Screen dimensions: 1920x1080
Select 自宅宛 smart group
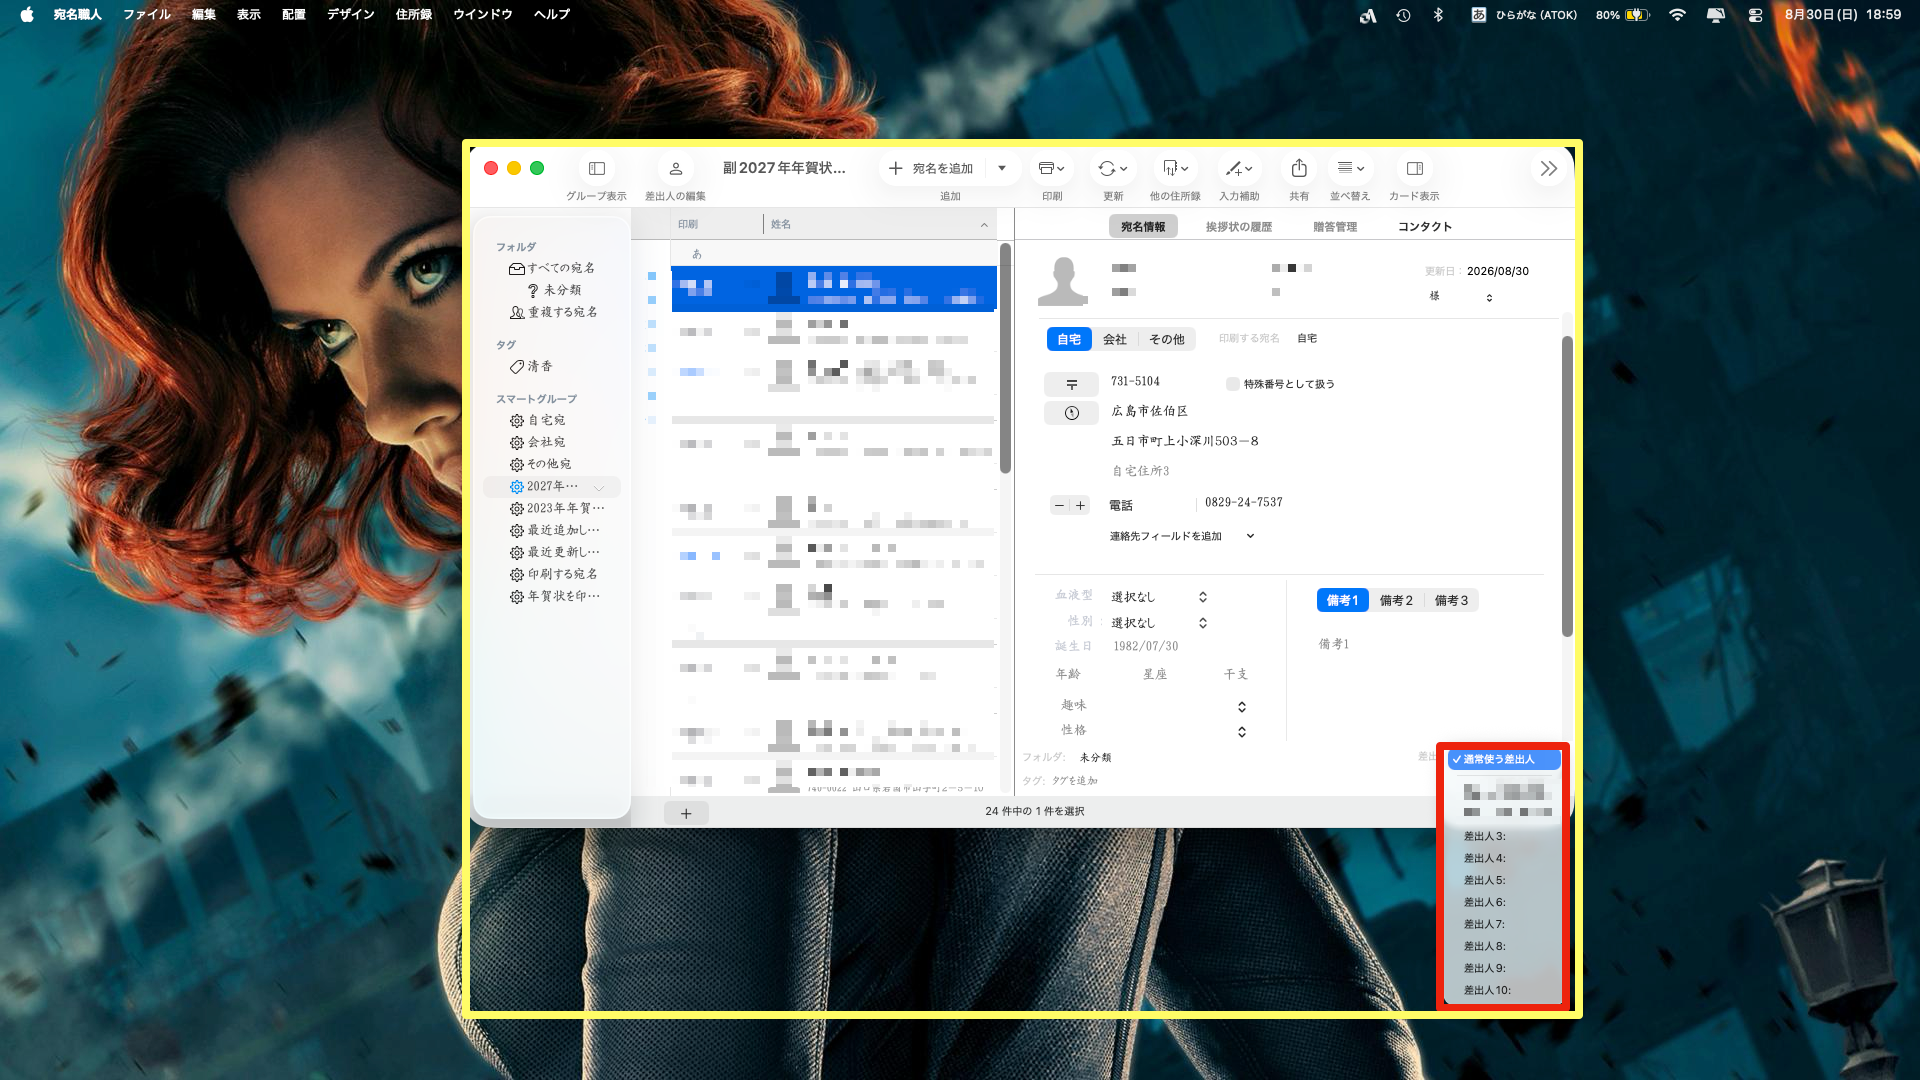(x=538, y=420)
